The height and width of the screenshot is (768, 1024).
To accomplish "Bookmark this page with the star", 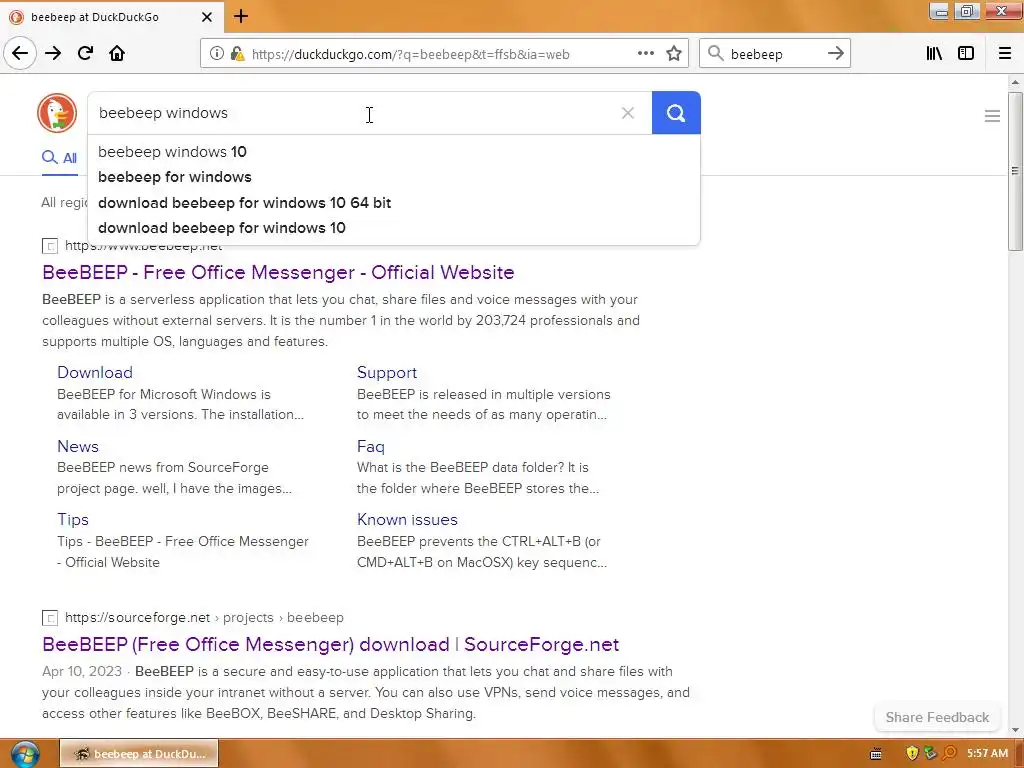I will pos(674,54).
